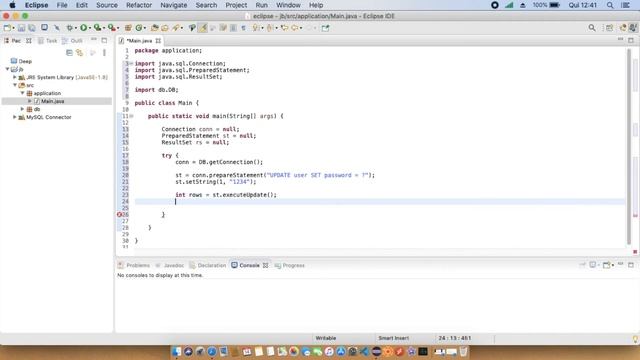This screenshot has width=640, height=360.
Task: Open the dropdown arrow beside the Debug icon
Action: tap(76, 28)
